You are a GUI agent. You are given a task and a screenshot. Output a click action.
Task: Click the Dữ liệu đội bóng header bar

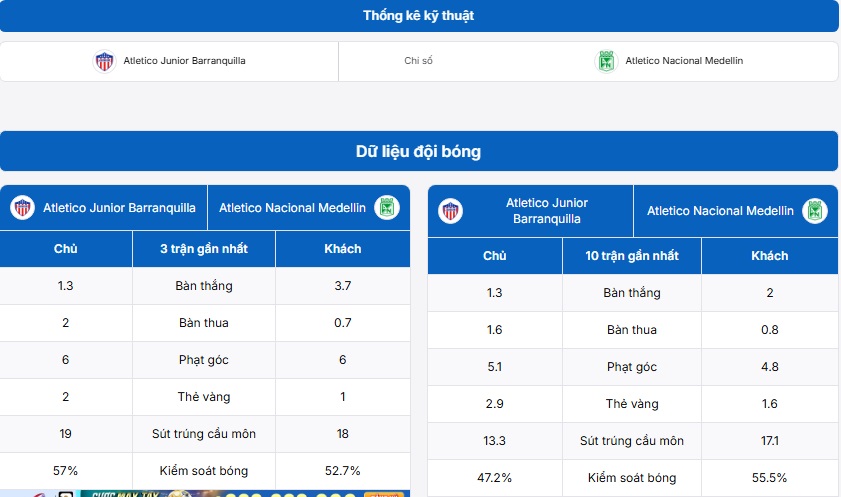click(x=419, y=151)
